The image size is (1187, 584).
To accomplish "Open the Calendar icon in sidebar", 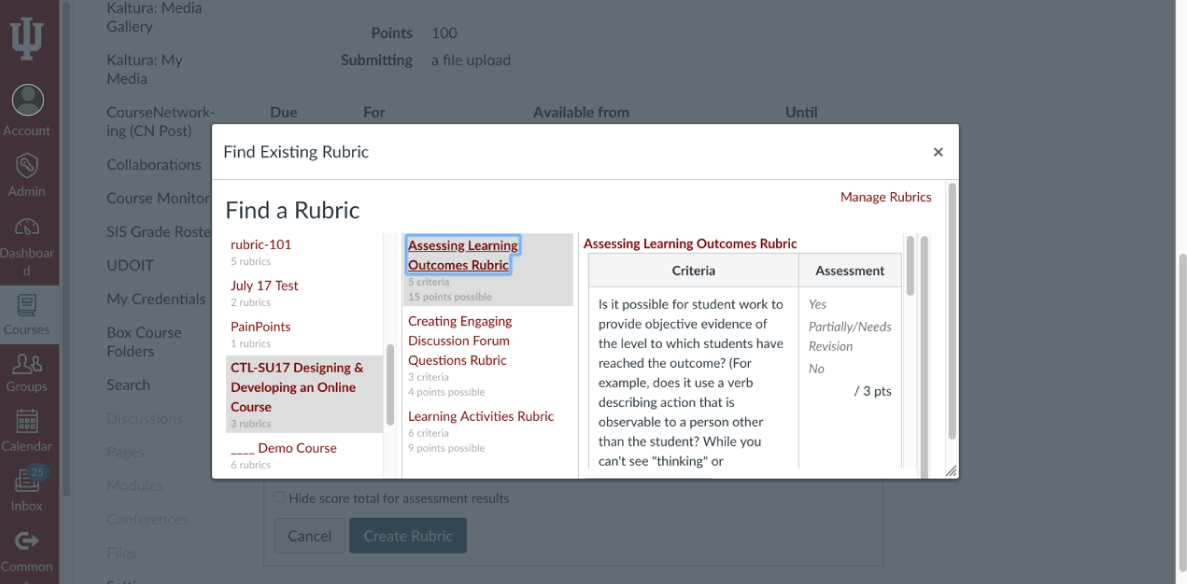I will [x=27, y=420].
